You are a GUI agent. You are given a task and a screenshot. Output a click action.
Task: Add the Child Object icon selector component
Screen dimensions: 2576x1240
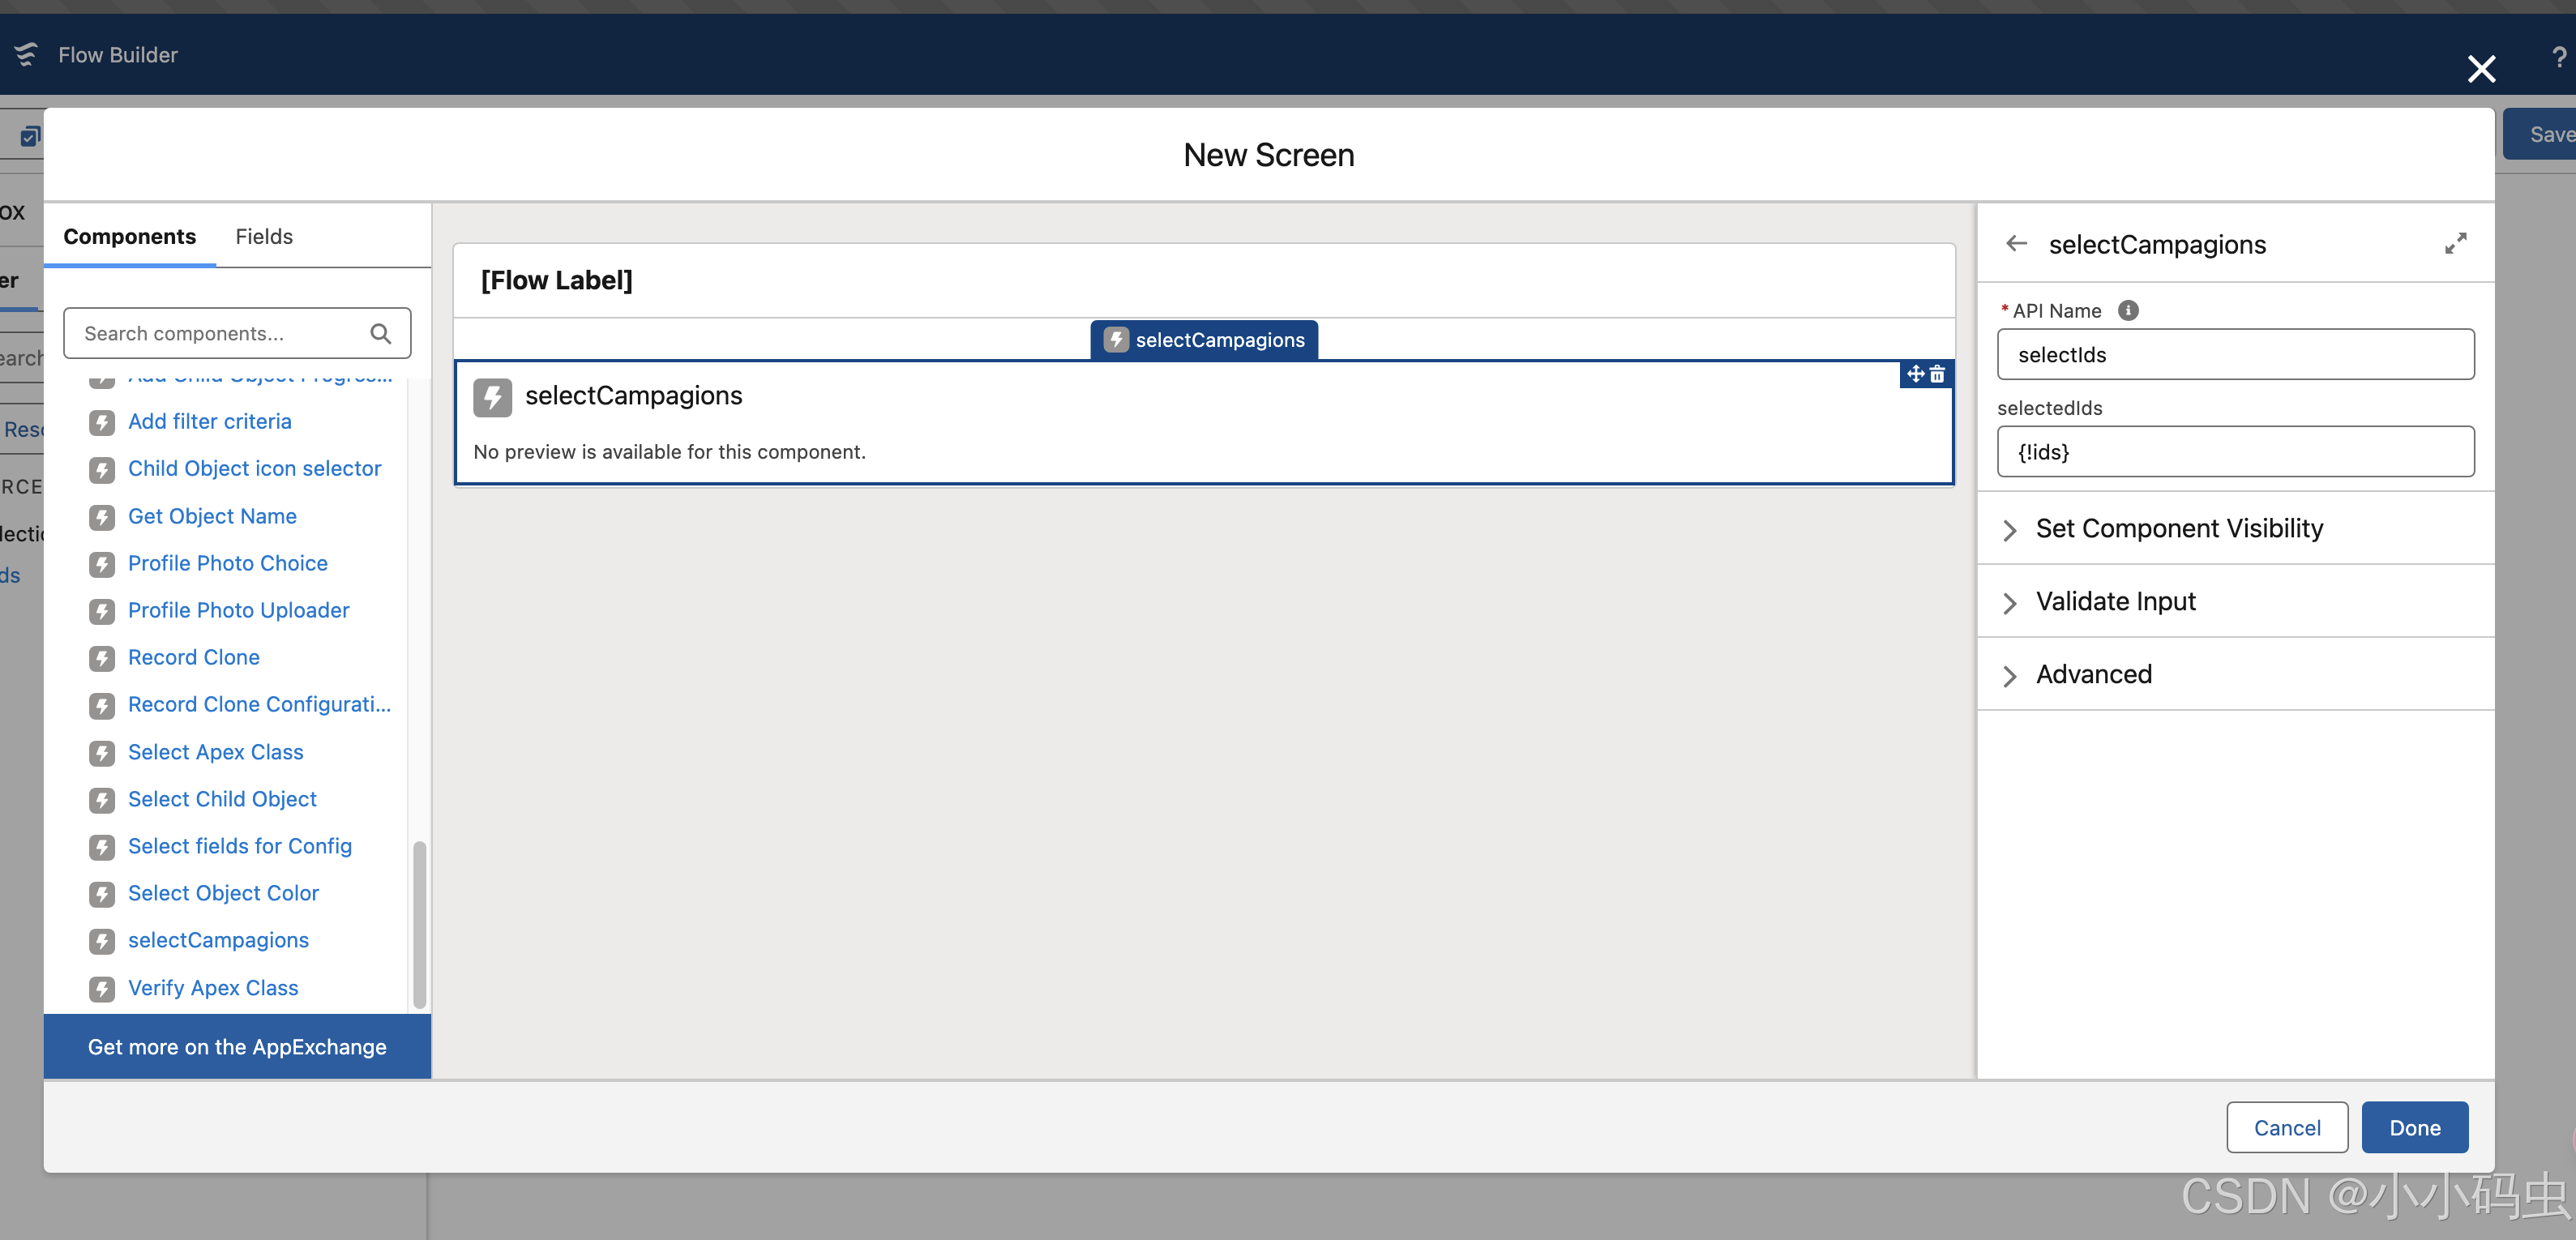pyautogui.click(x=254, y=468)
